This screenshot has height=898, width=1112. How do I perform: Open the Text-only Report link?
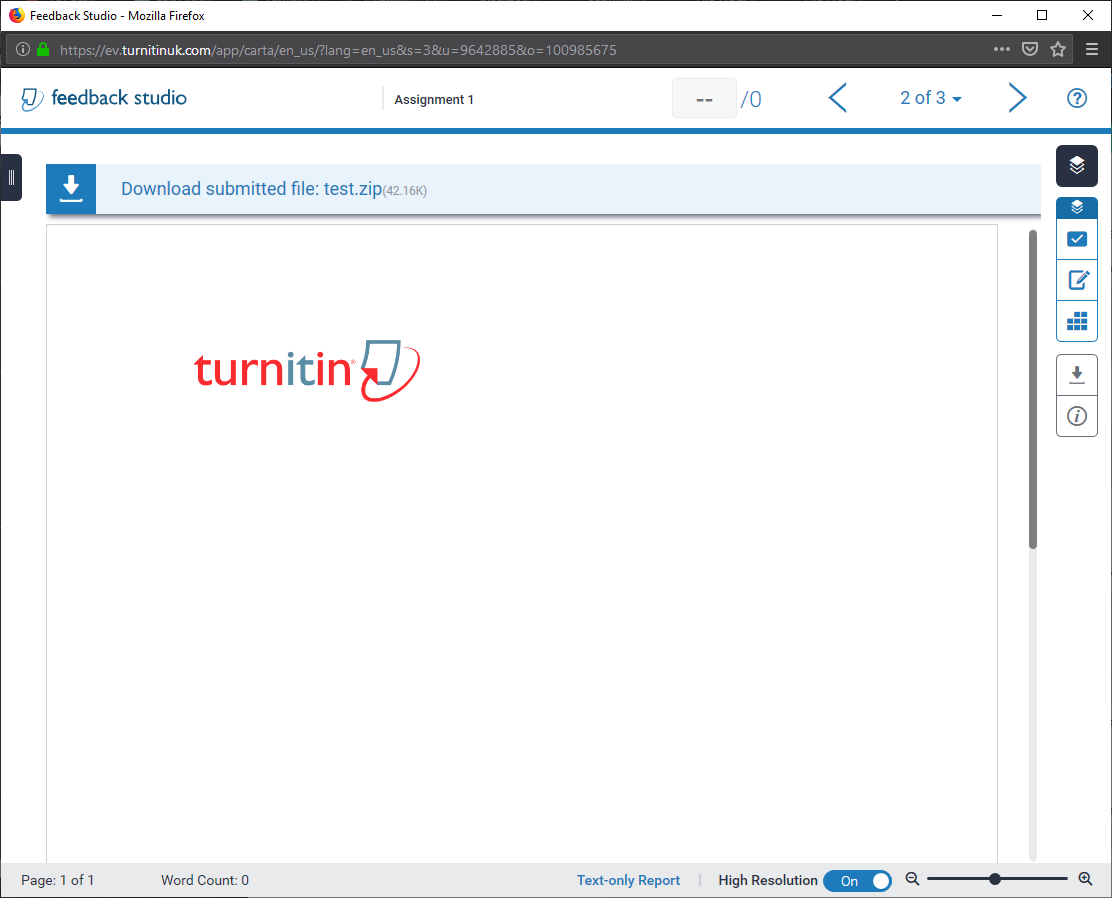pyautogui.click(x=628, y=880)
